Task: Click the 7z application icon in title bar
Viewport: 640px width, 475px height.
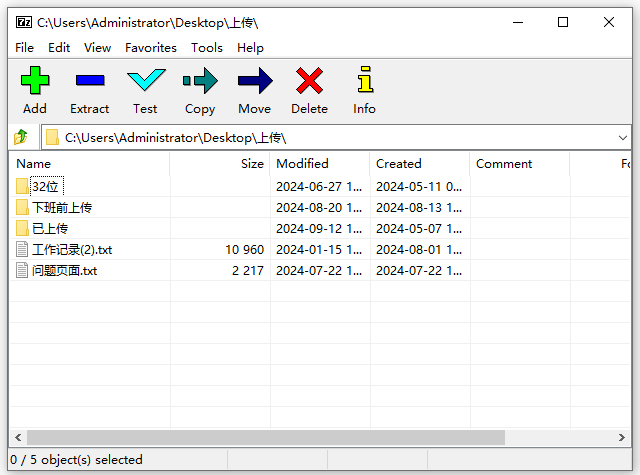Action: click(x=24, y=22)
